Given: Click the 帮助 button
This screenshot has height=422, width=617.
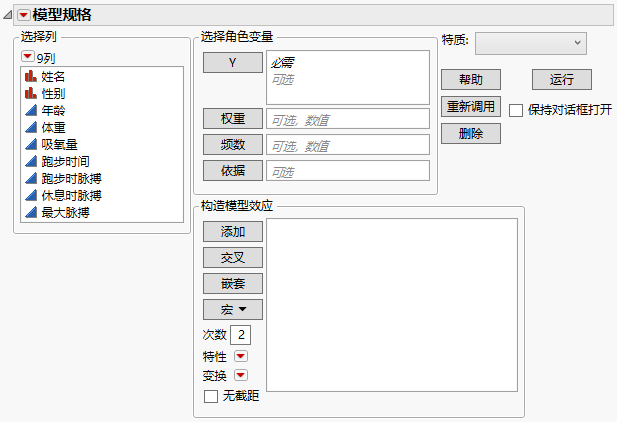Looking at the screenshot, I should pyautogui.click(x=471, y=80).
